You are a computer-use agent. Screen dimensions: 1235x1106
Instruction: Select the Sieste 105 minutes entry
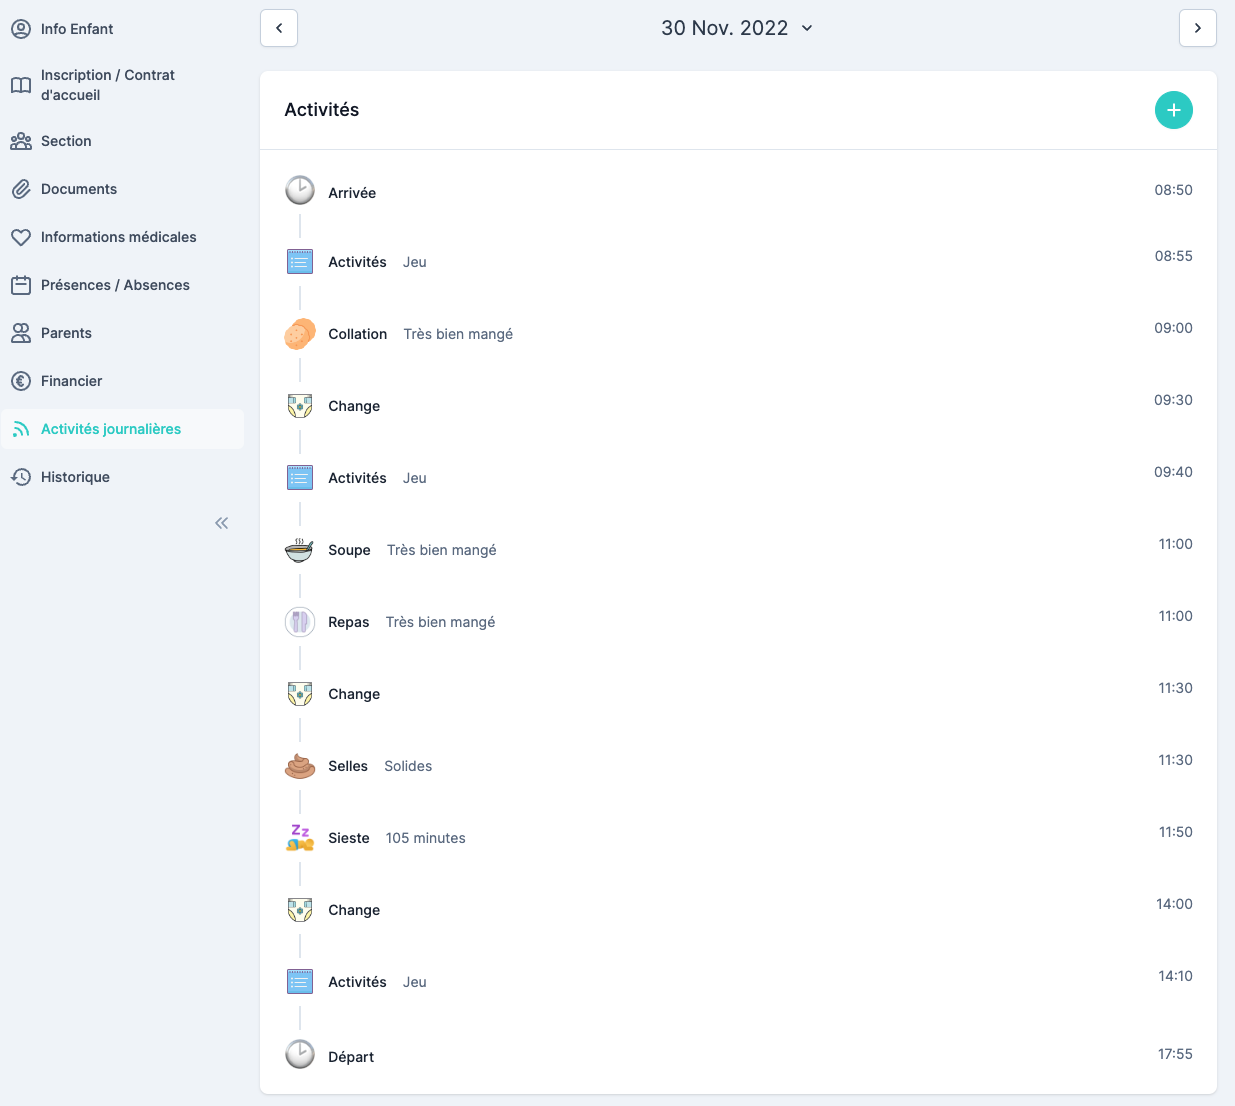click(x=397, y=838)
